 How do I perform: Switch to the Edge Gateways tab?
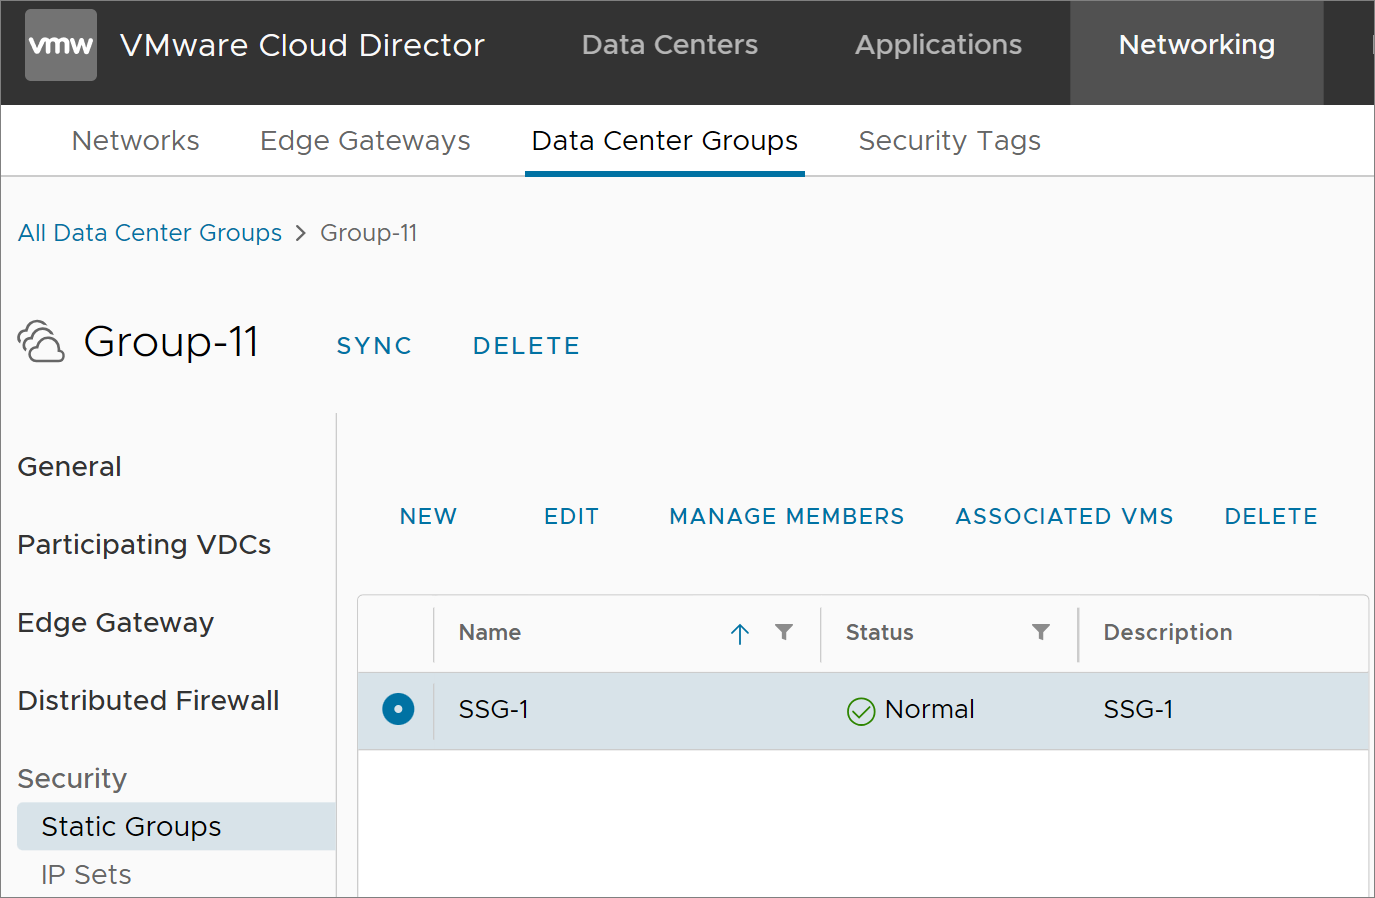point(365,141)
